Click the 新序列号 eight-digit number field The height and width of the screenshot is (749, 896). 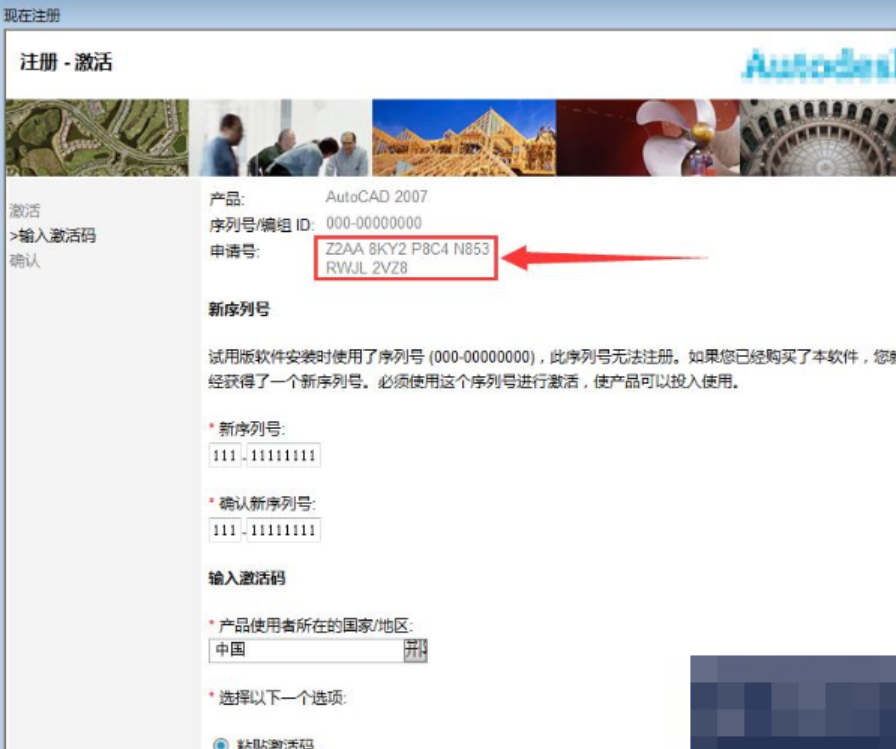coord(283,456)
